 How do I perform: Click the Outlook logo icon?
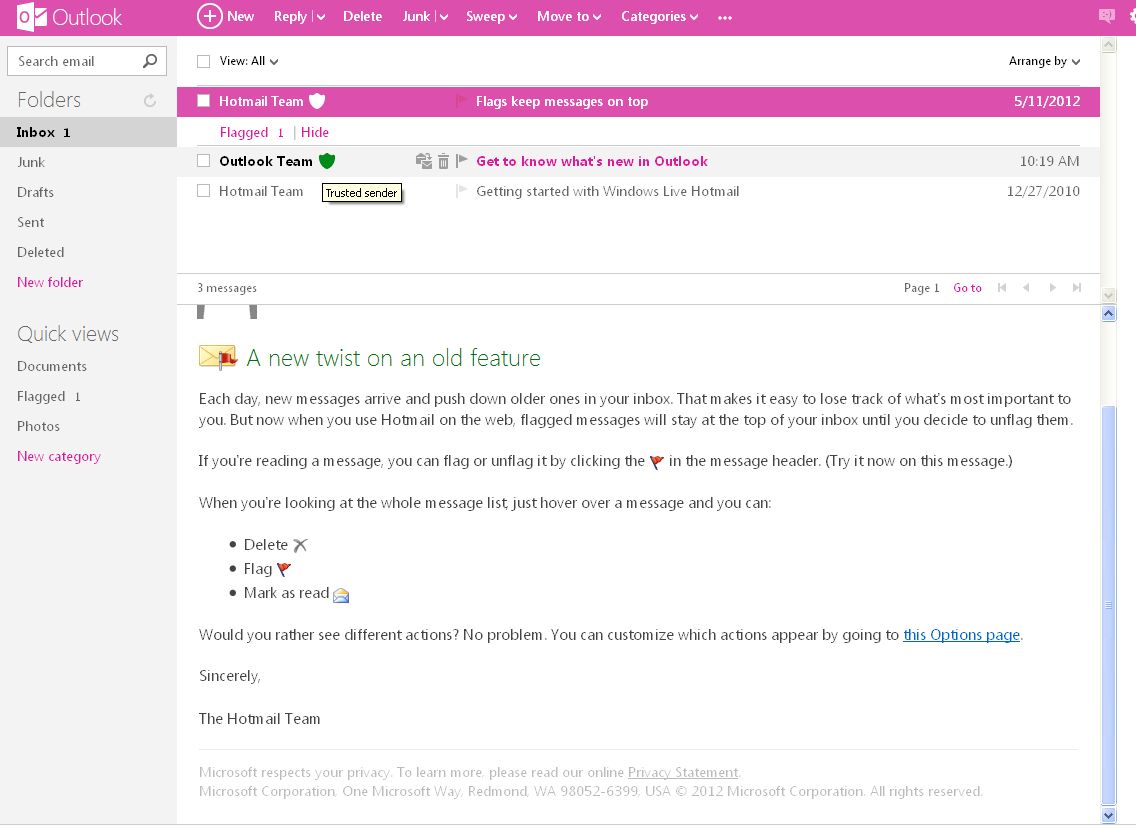(31, 17)
